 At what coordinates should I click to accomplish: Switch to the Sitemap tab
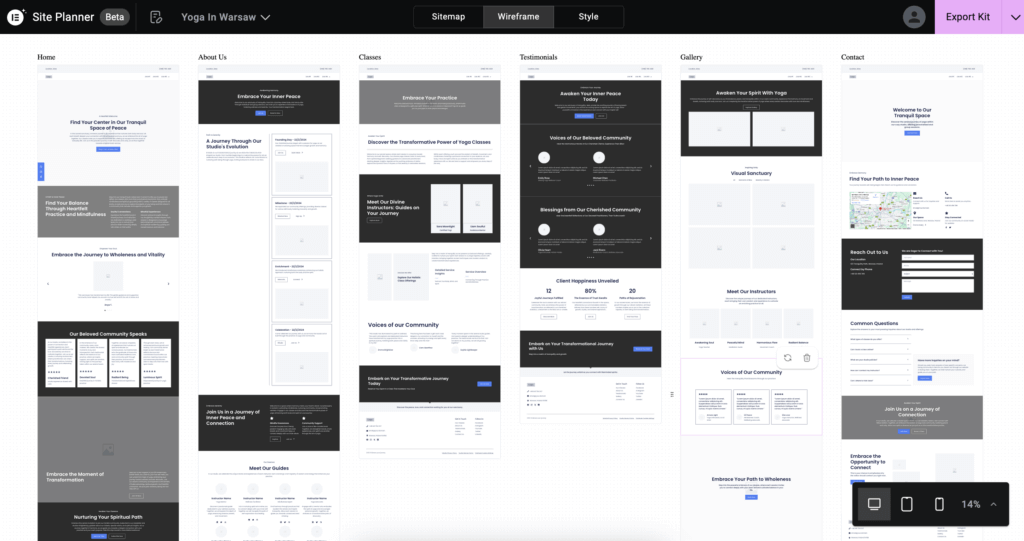tap(448, 17)
